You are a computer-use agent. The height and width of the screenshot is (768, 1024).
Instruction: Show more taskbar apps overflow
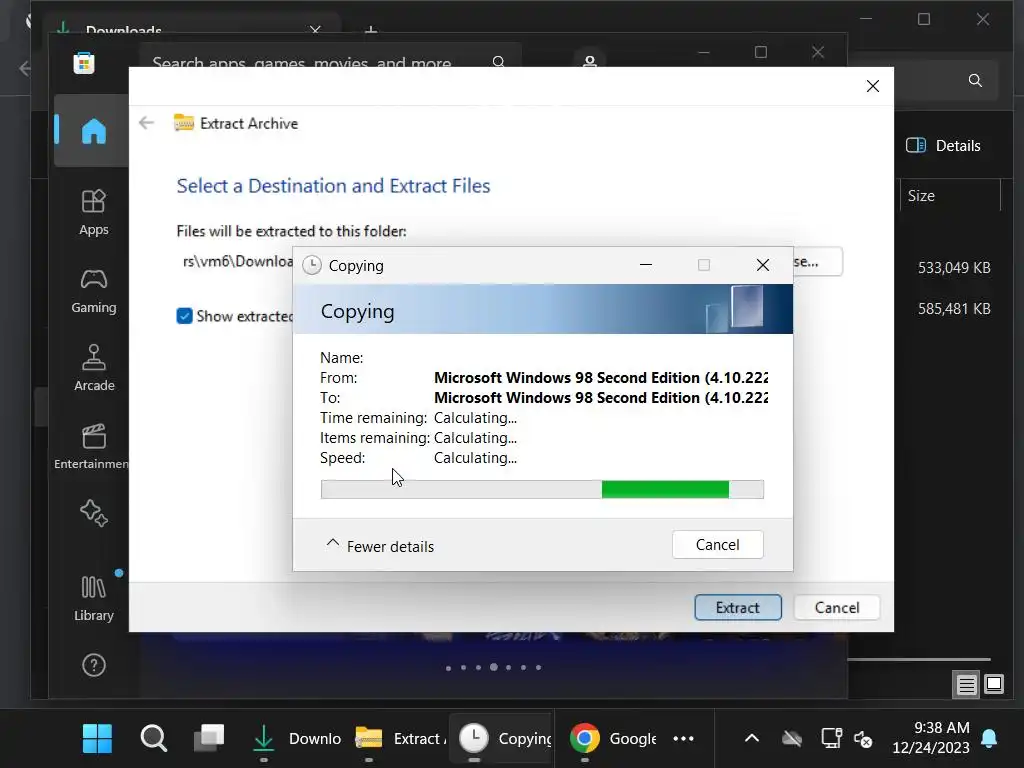683,738
